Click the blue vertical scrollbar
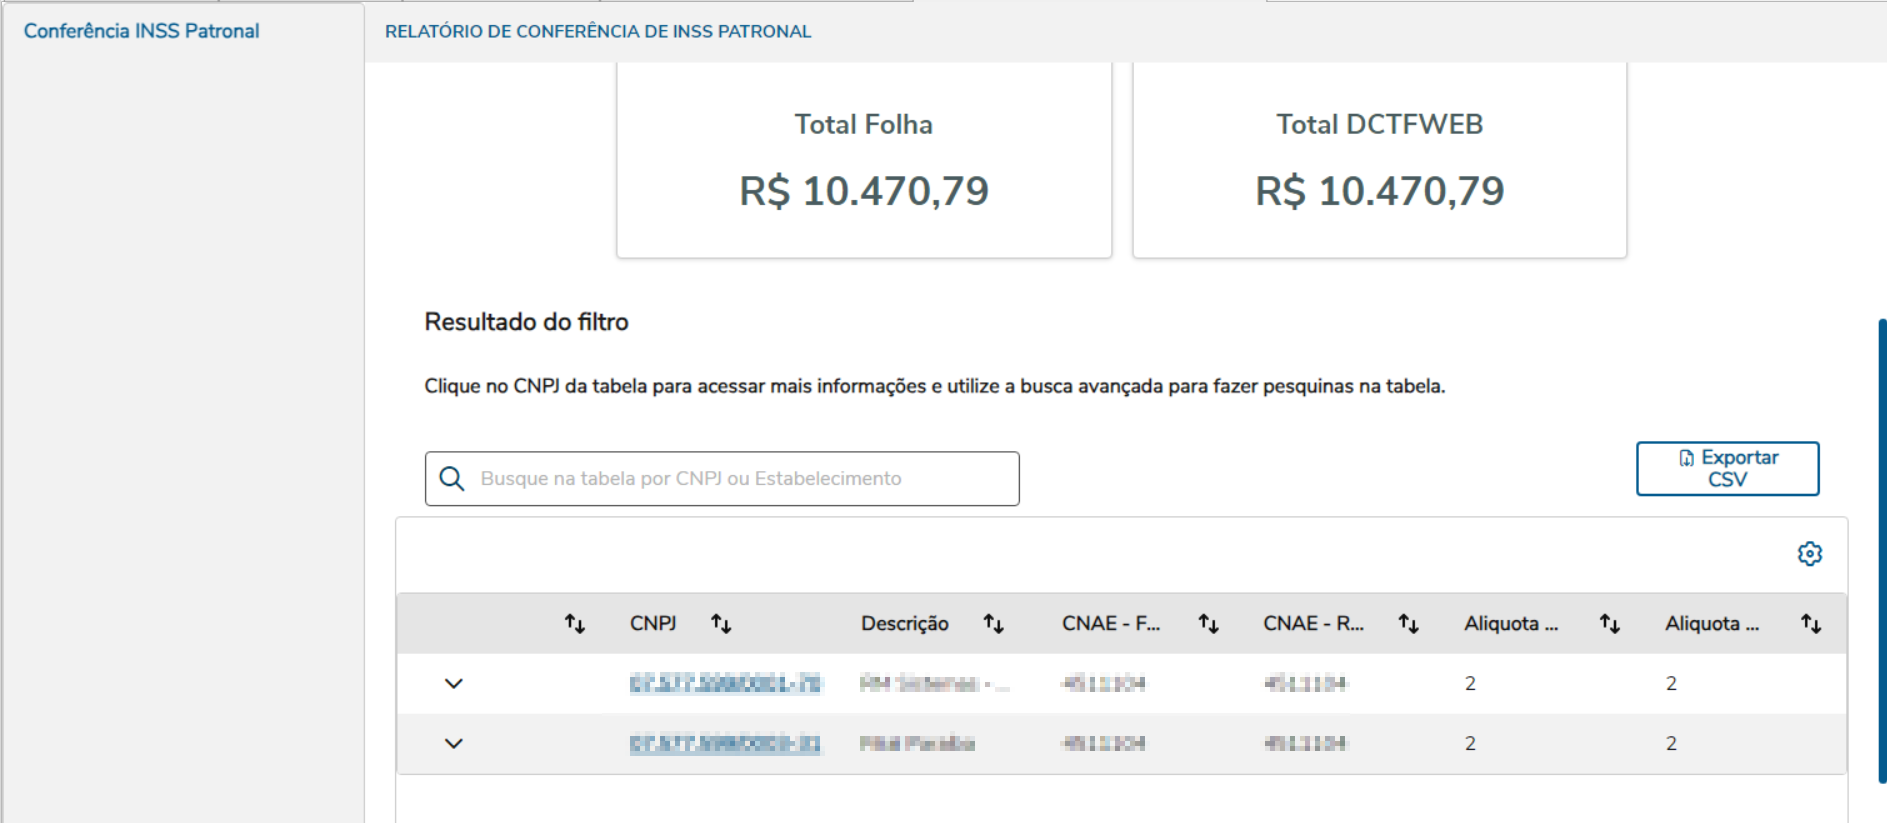Screen dimensions: 1887x823 pyautogui.click(x=1882, y=550)
